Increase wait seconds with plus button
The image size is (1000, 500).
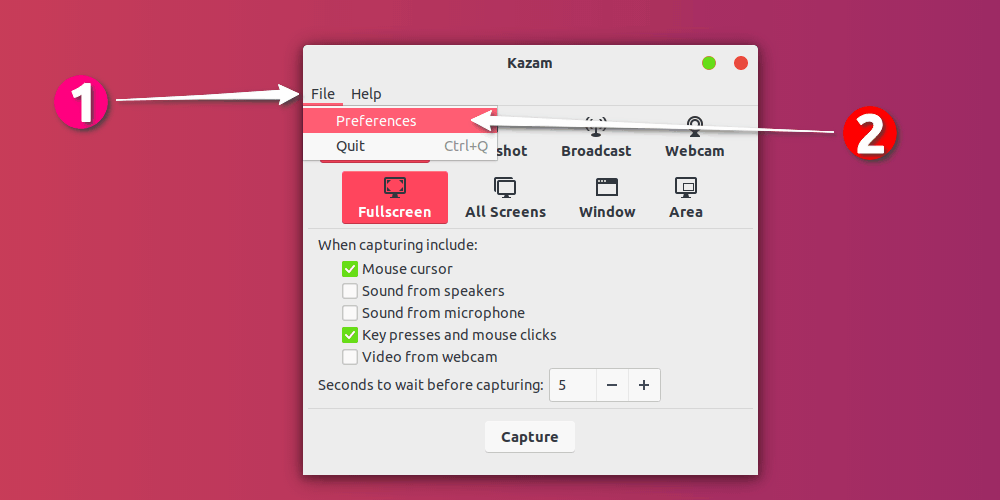[644, 385]
